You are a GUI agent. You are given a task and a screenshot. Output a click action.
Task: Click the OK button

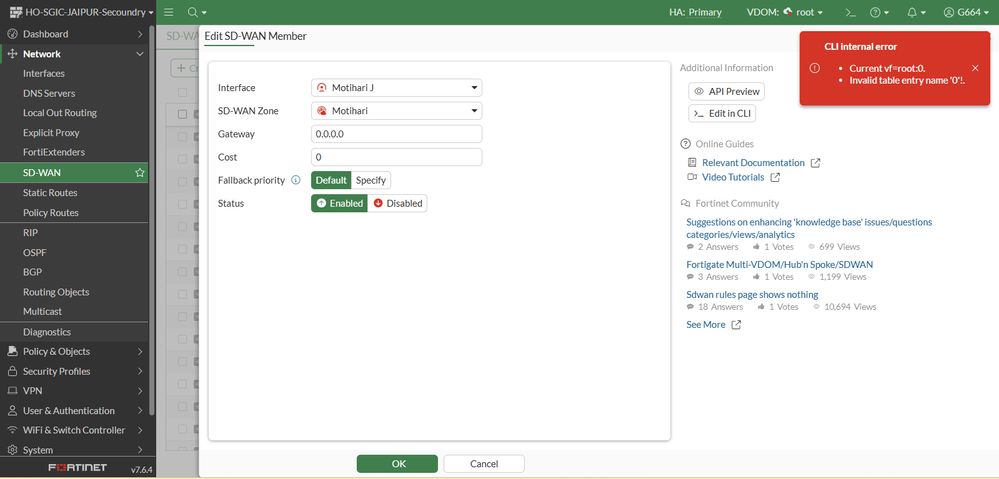[397, 464]
